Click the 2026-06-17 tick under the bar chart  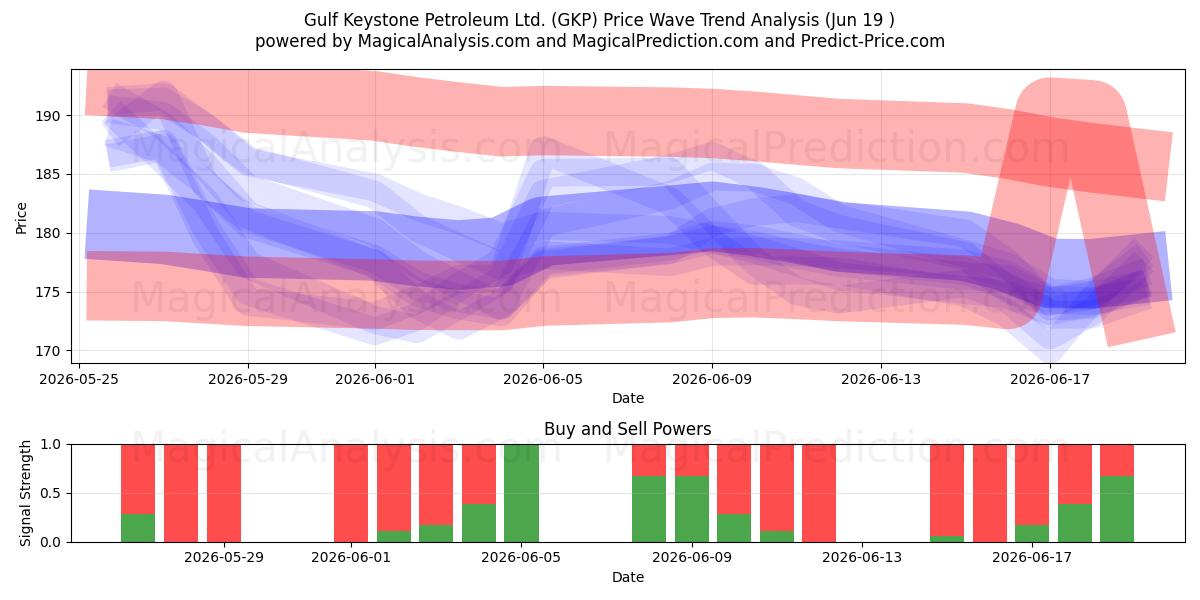1031,558
